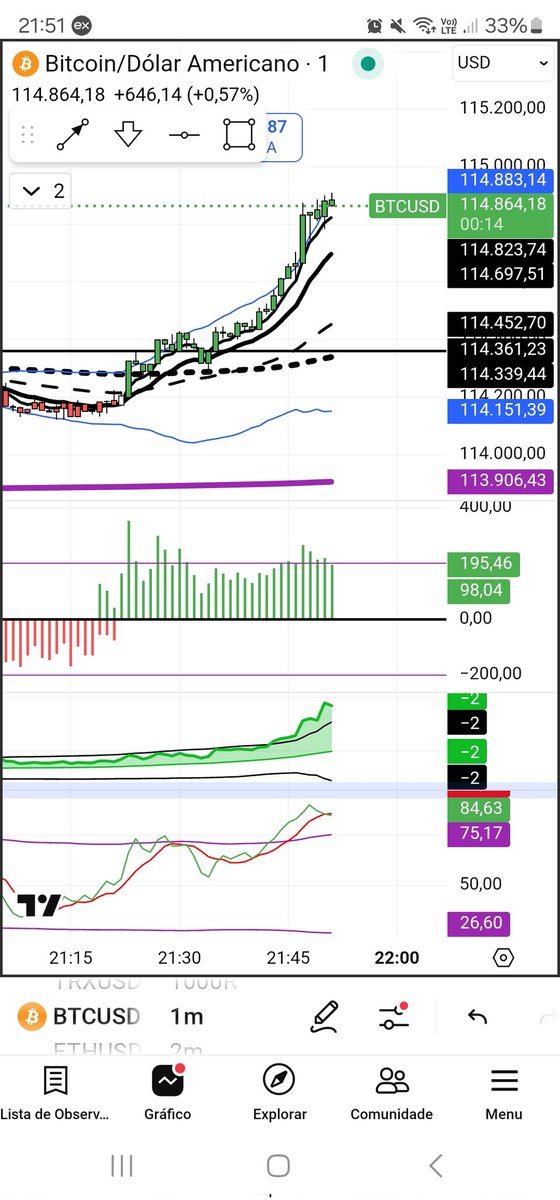Tap the 98,04 histogram value label
Screen dimensions: 560x1200
coord(480,591)
